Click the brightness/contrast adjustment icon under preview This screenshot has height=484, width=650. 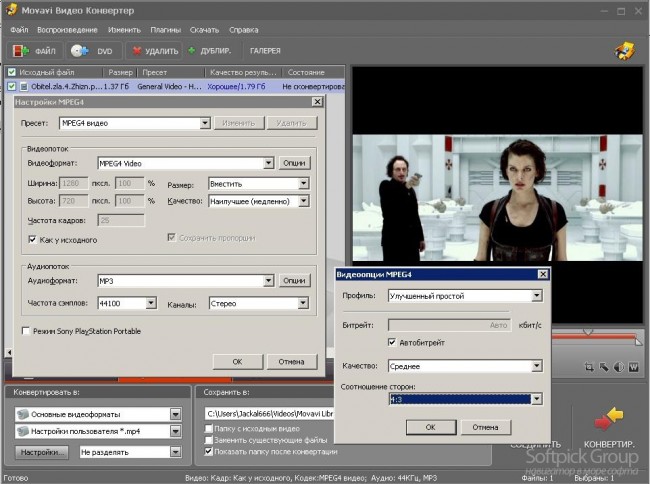(x=618, y=368)
